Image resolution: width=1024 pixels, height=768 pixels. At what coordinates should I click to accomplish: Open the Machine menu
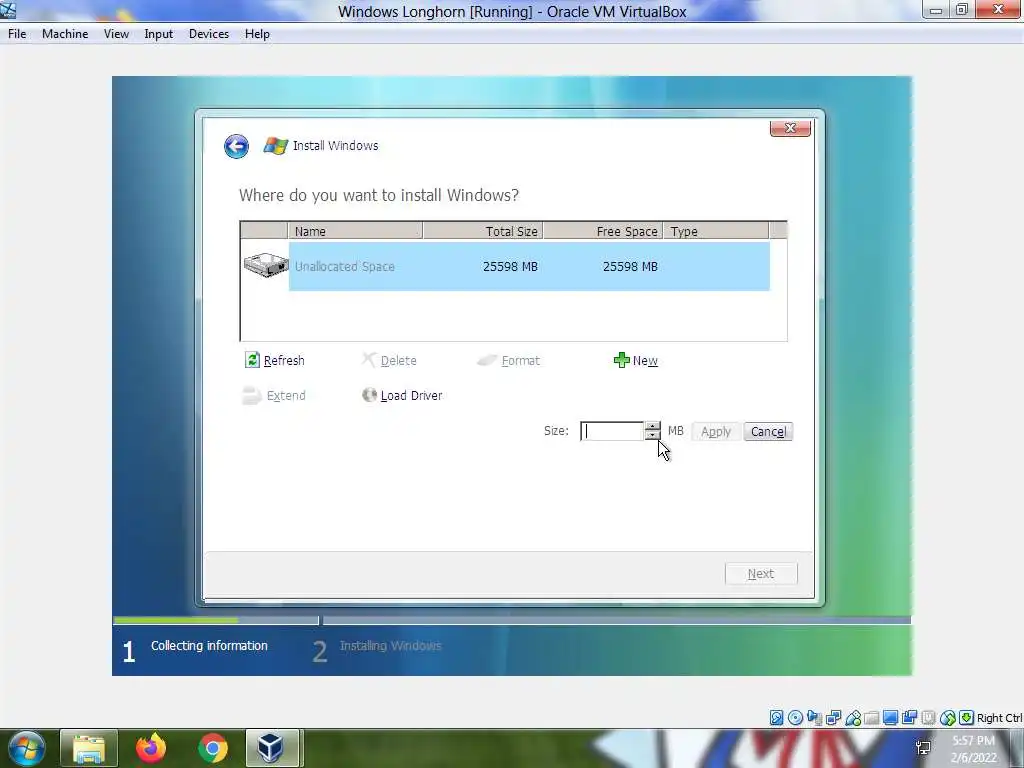(x=65, y=34)
